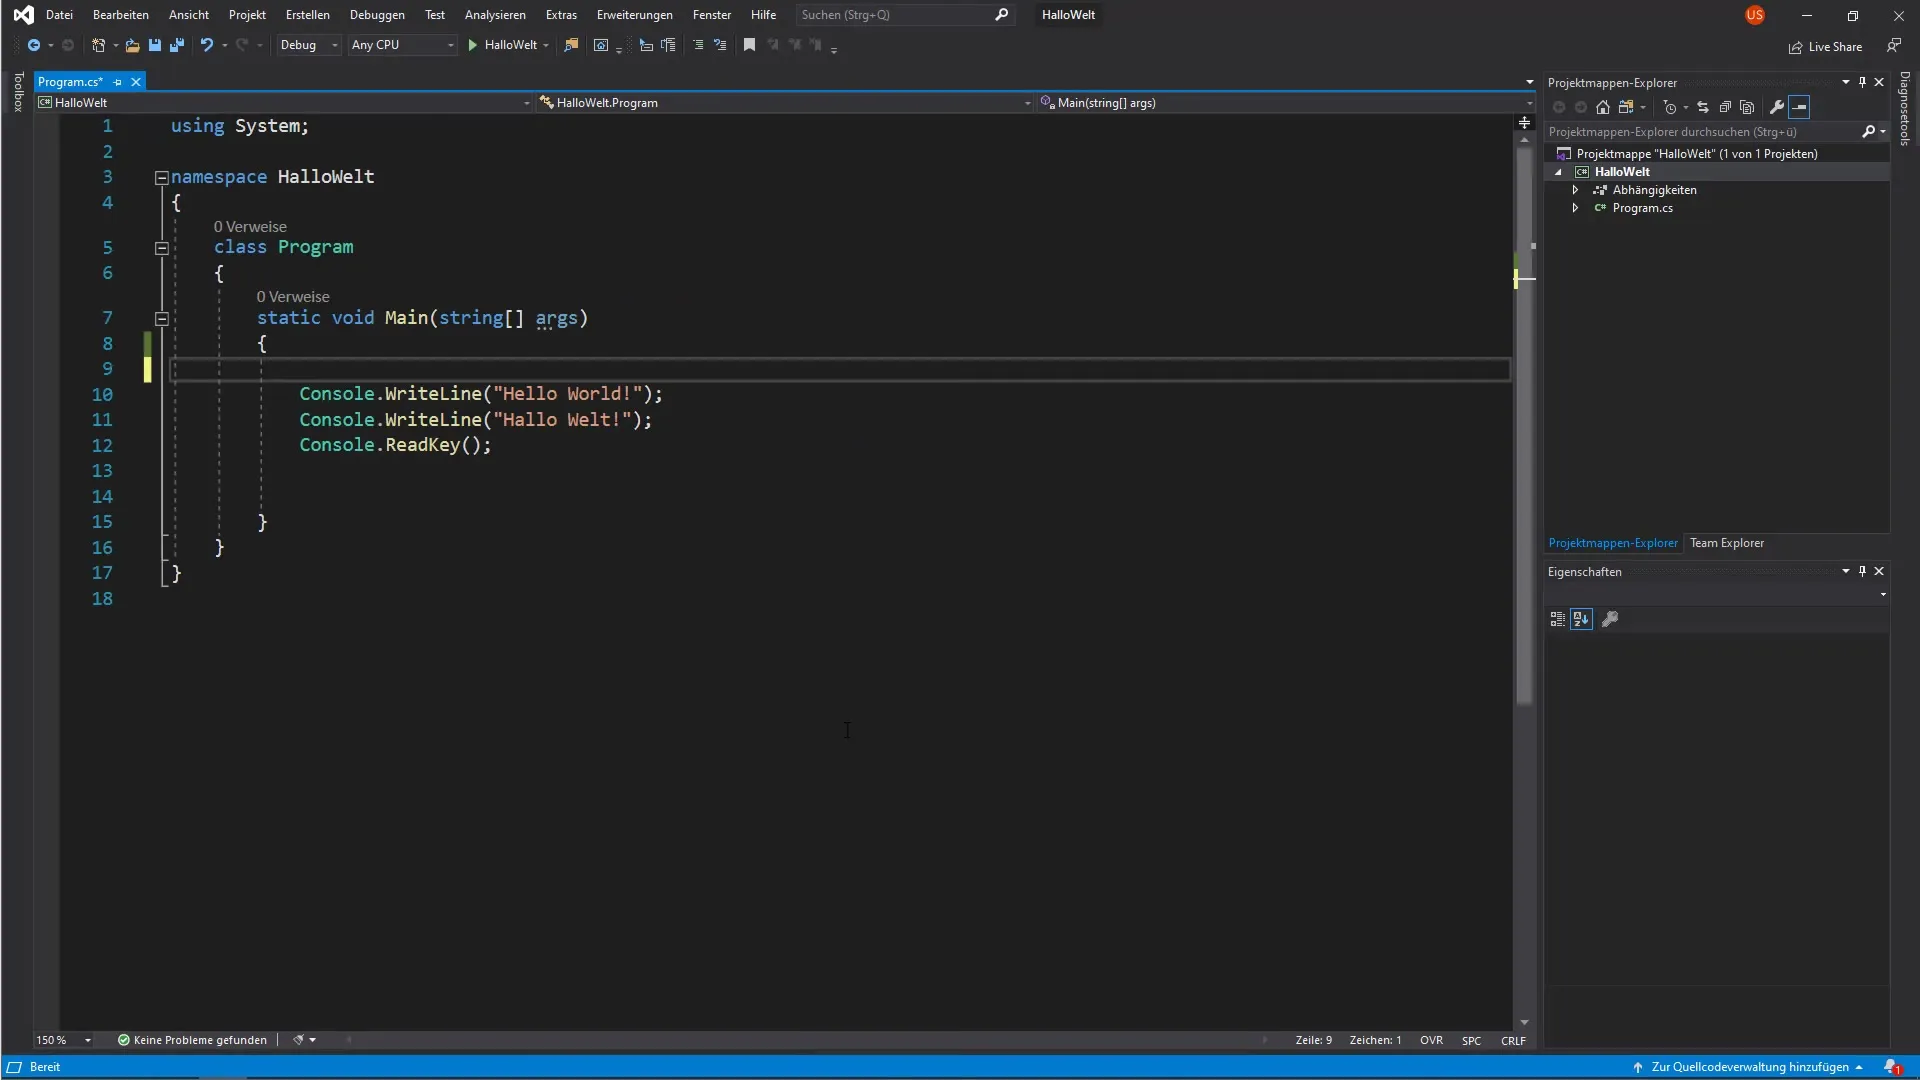Click Home icon in Projektmappen-Explorer
The width and height of the screenshot is (1920, 1080).
pos(1603,107)
